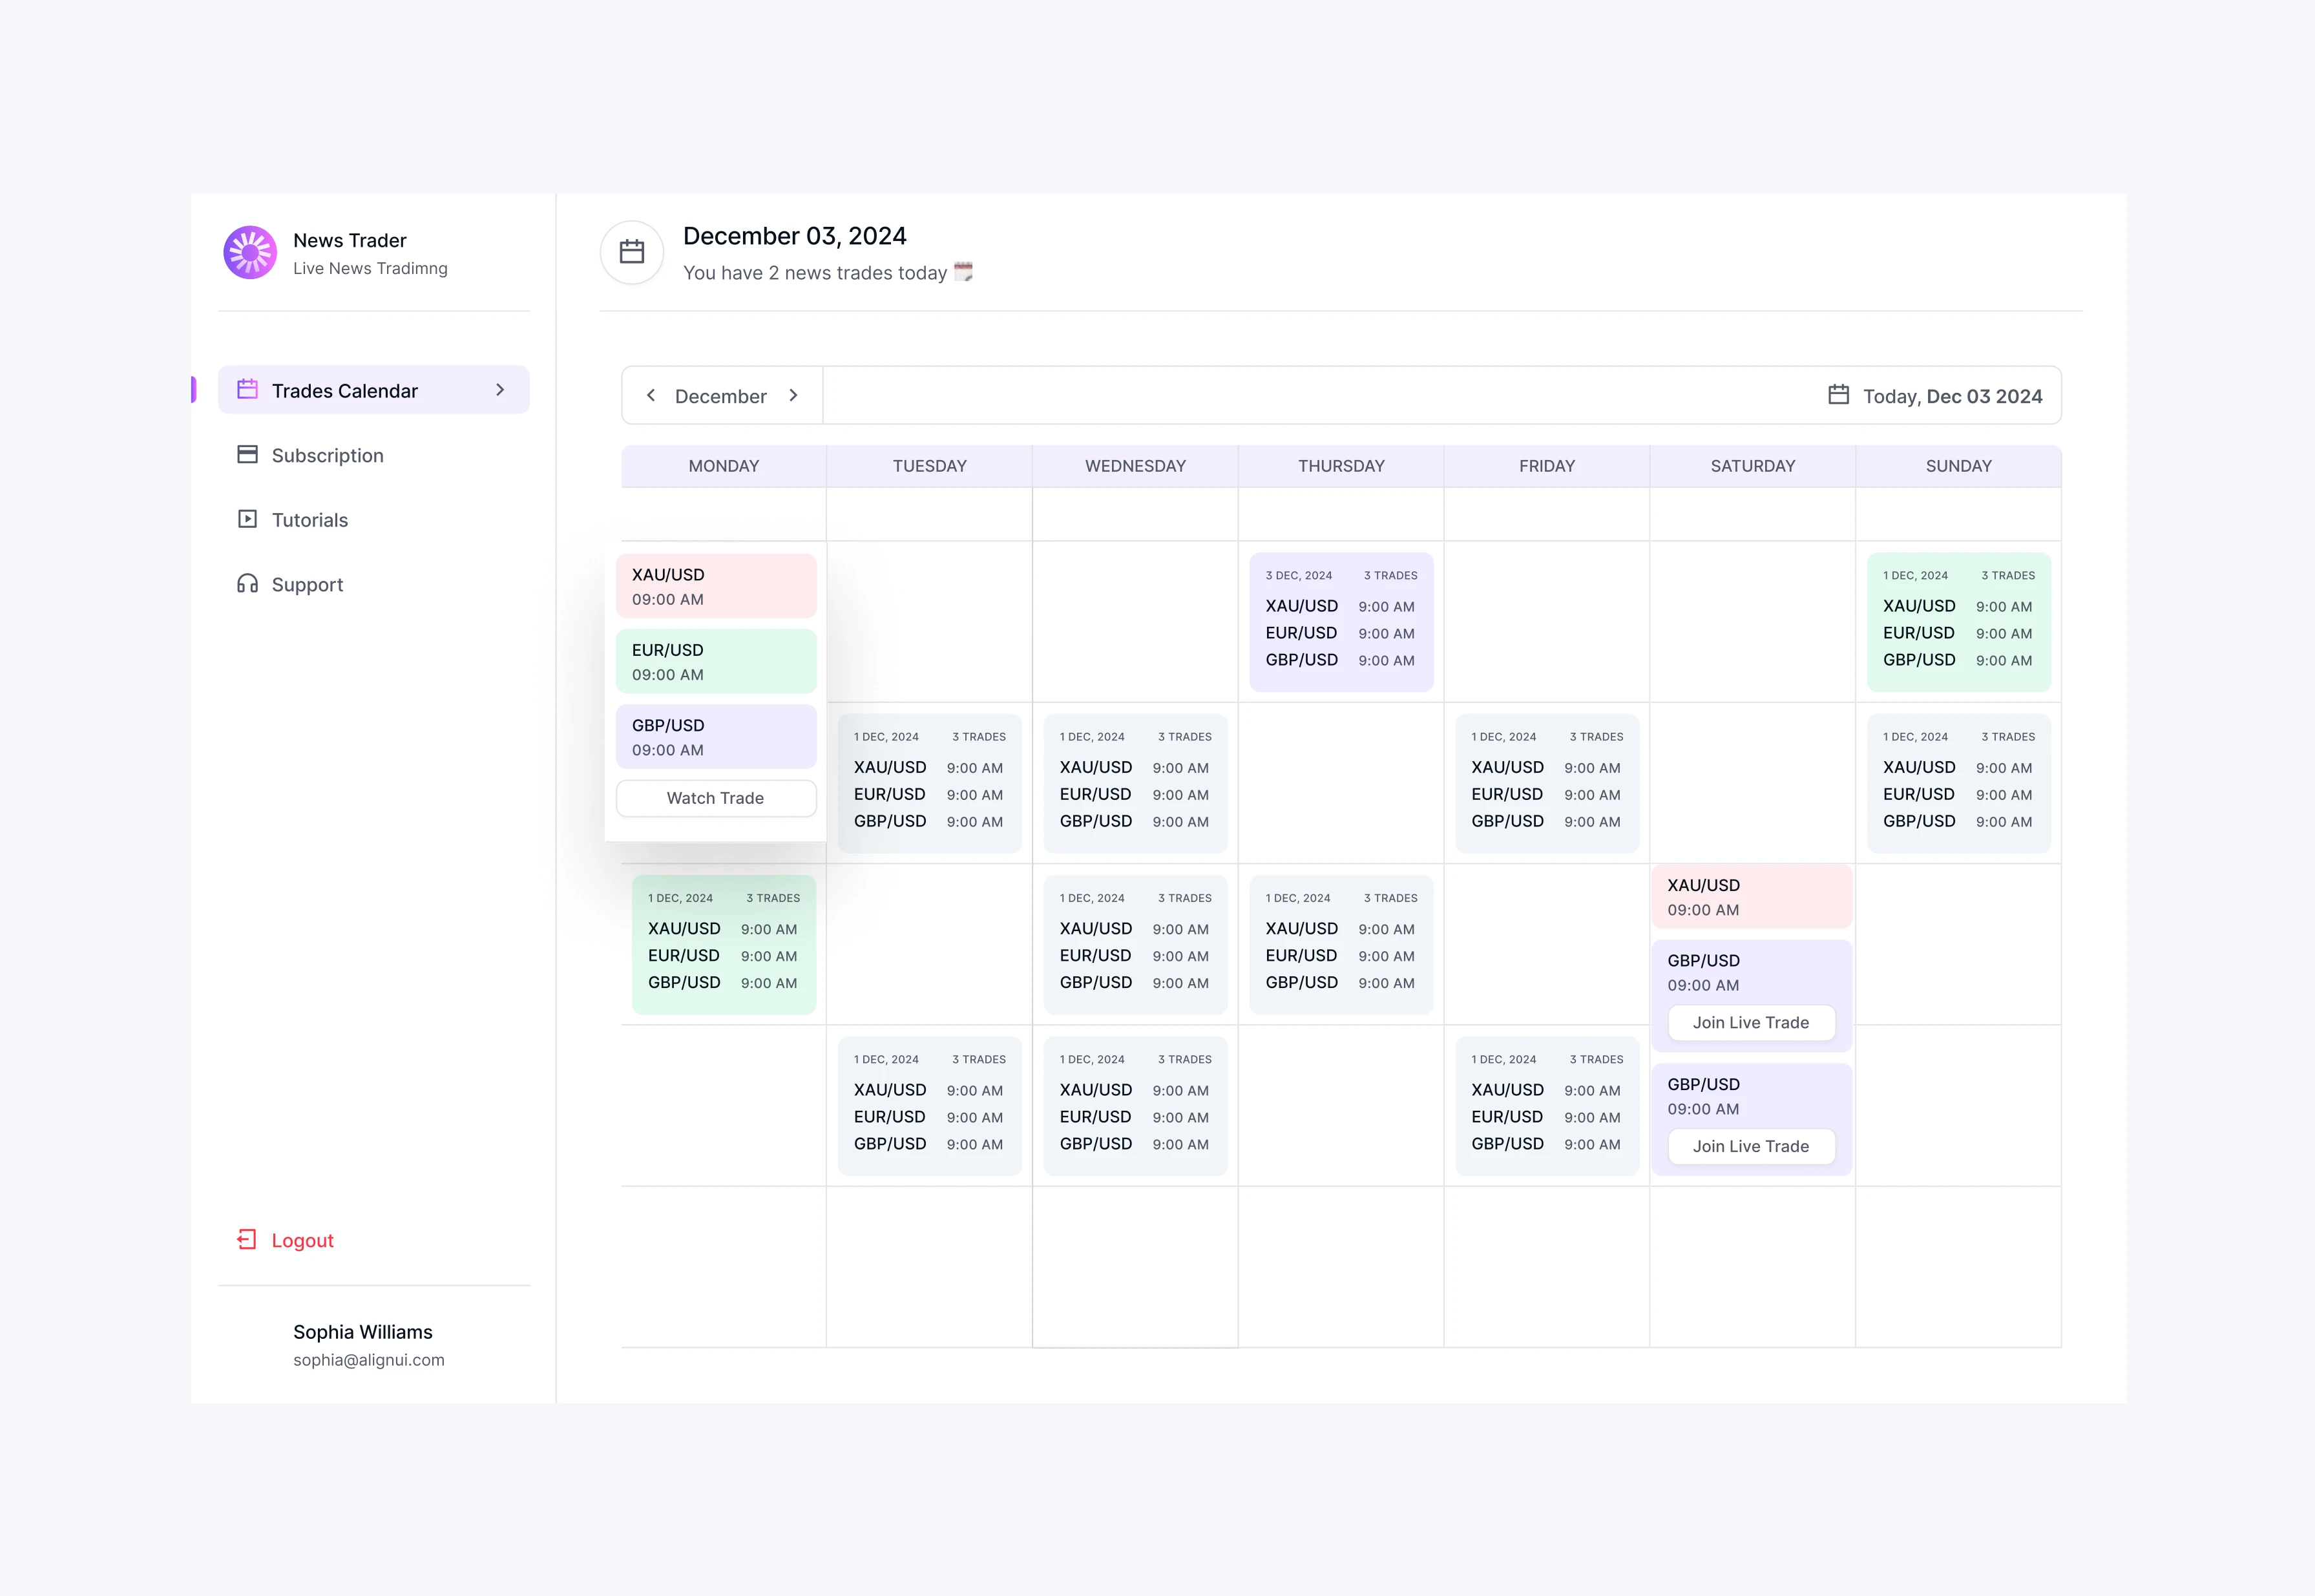Click the Trades Calendar sidebar icon
Screen dimensions: 2315x1596
pos(247,389)
